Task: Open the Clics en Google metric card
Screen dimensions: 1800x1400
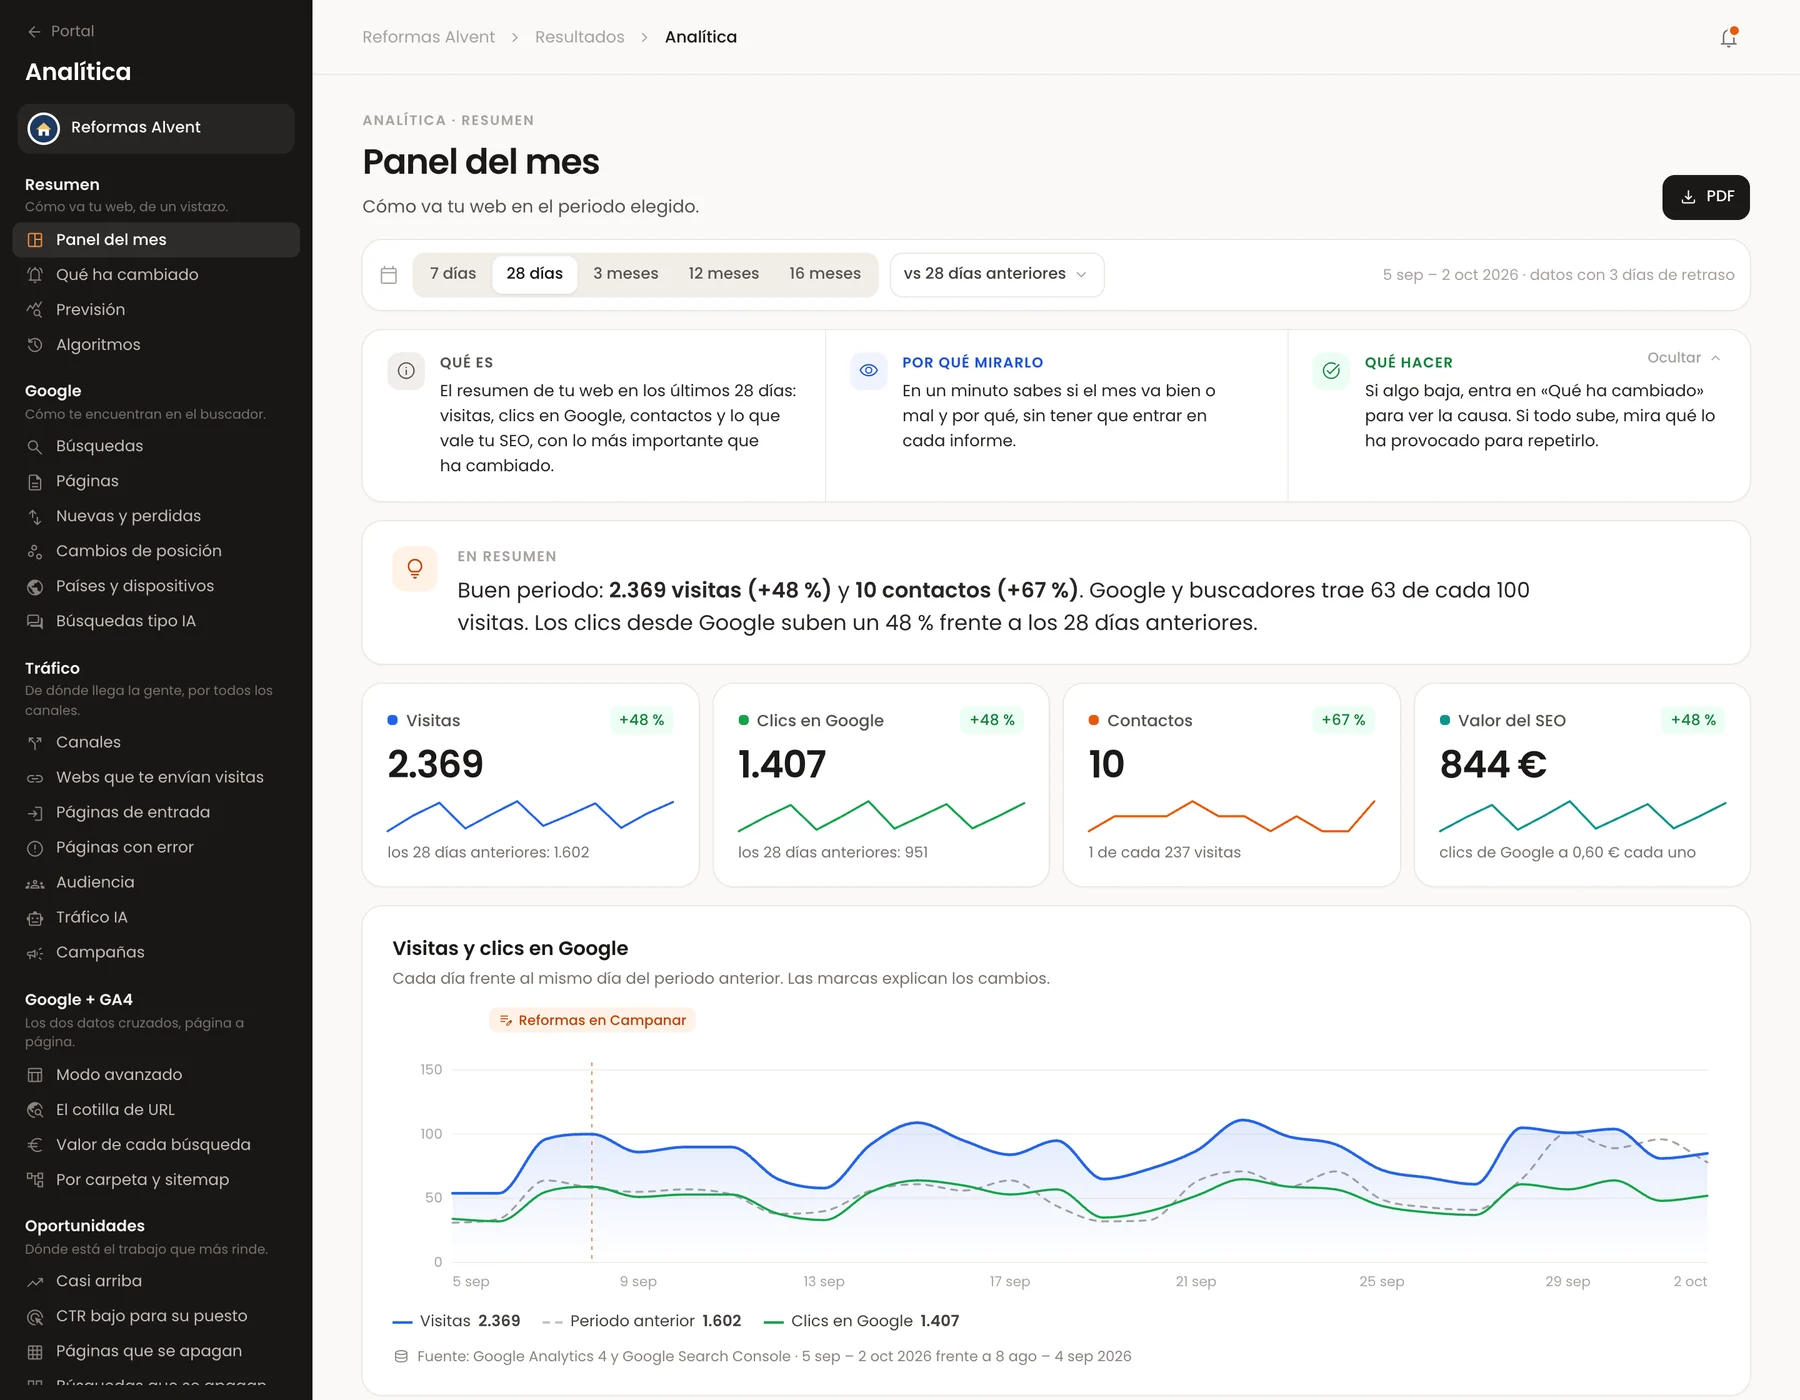Action: pyautogui.click(x=881, y=785)
